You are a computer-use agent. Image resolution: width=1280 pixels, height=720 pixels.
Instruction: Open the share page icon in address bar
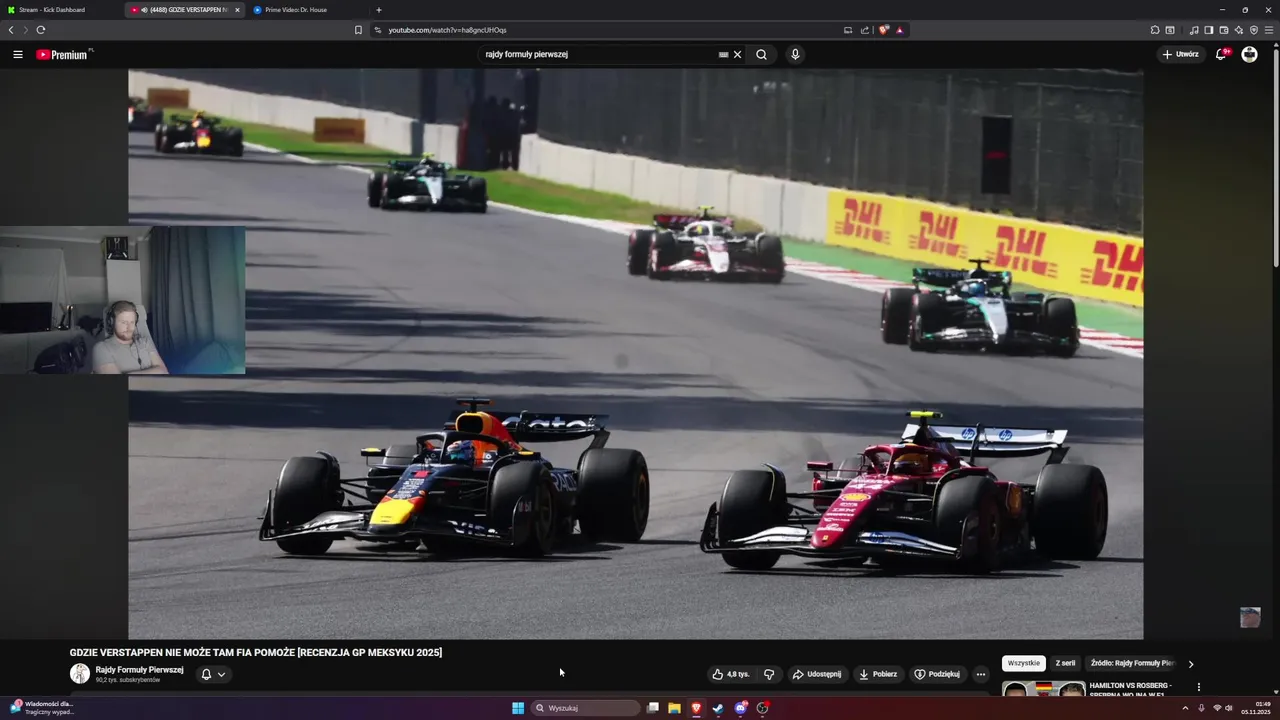pyautogui.click(x=864, y=30)
